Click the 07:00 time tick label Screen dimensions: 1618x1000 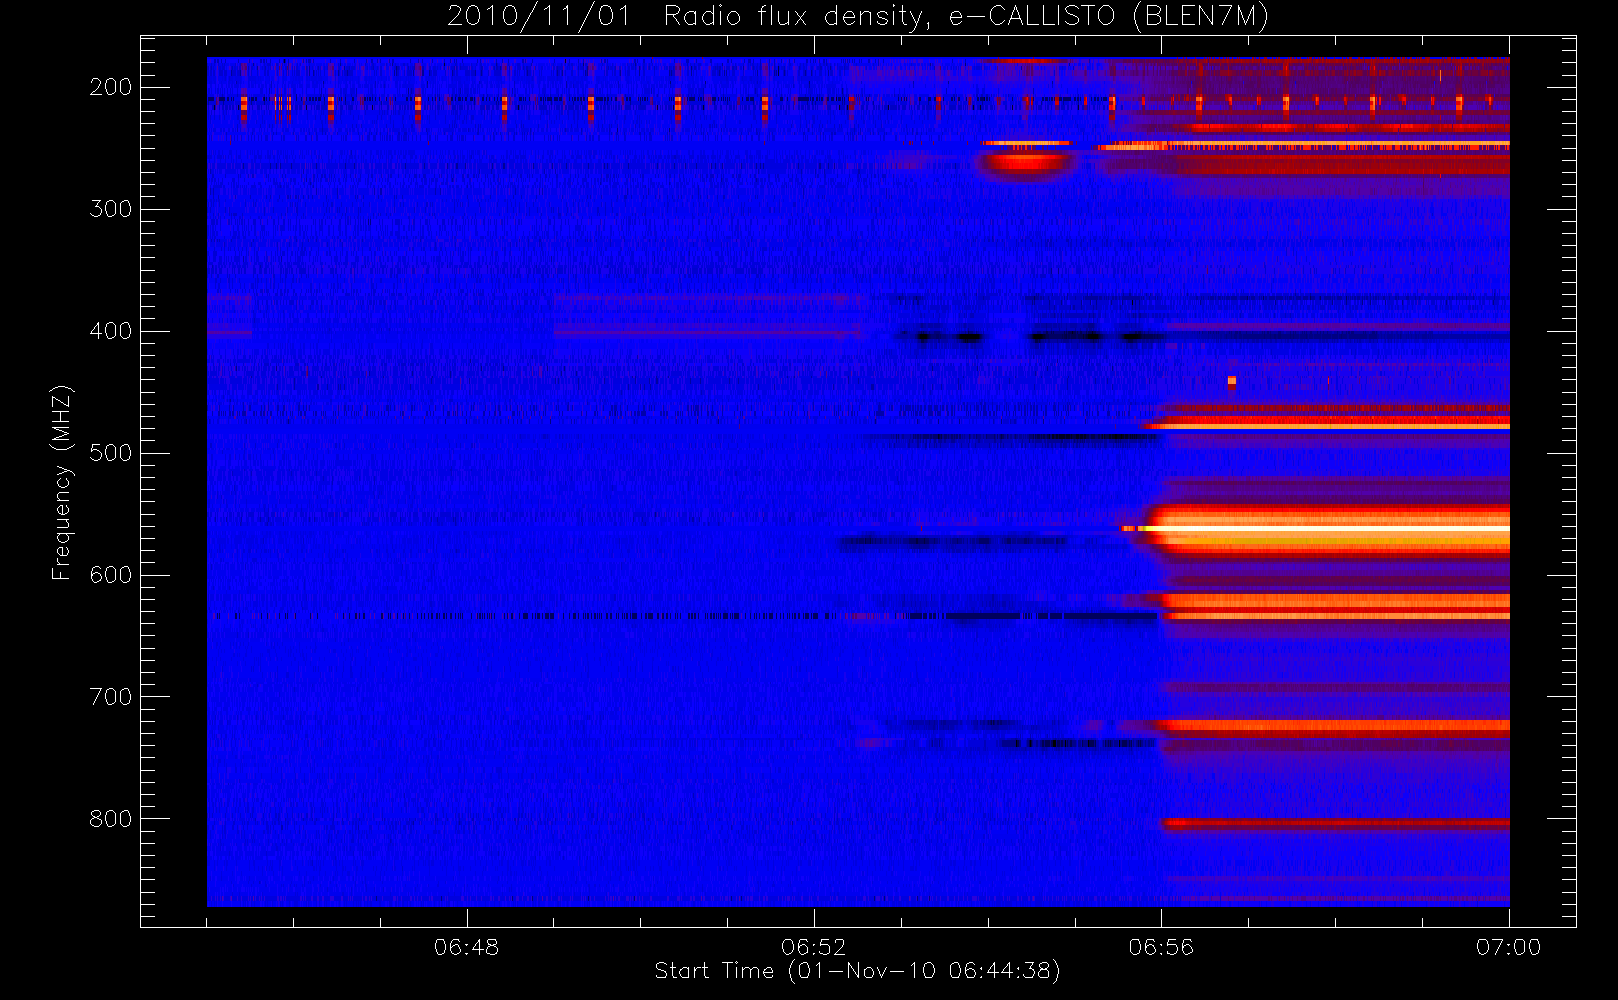click(1508, 947)
